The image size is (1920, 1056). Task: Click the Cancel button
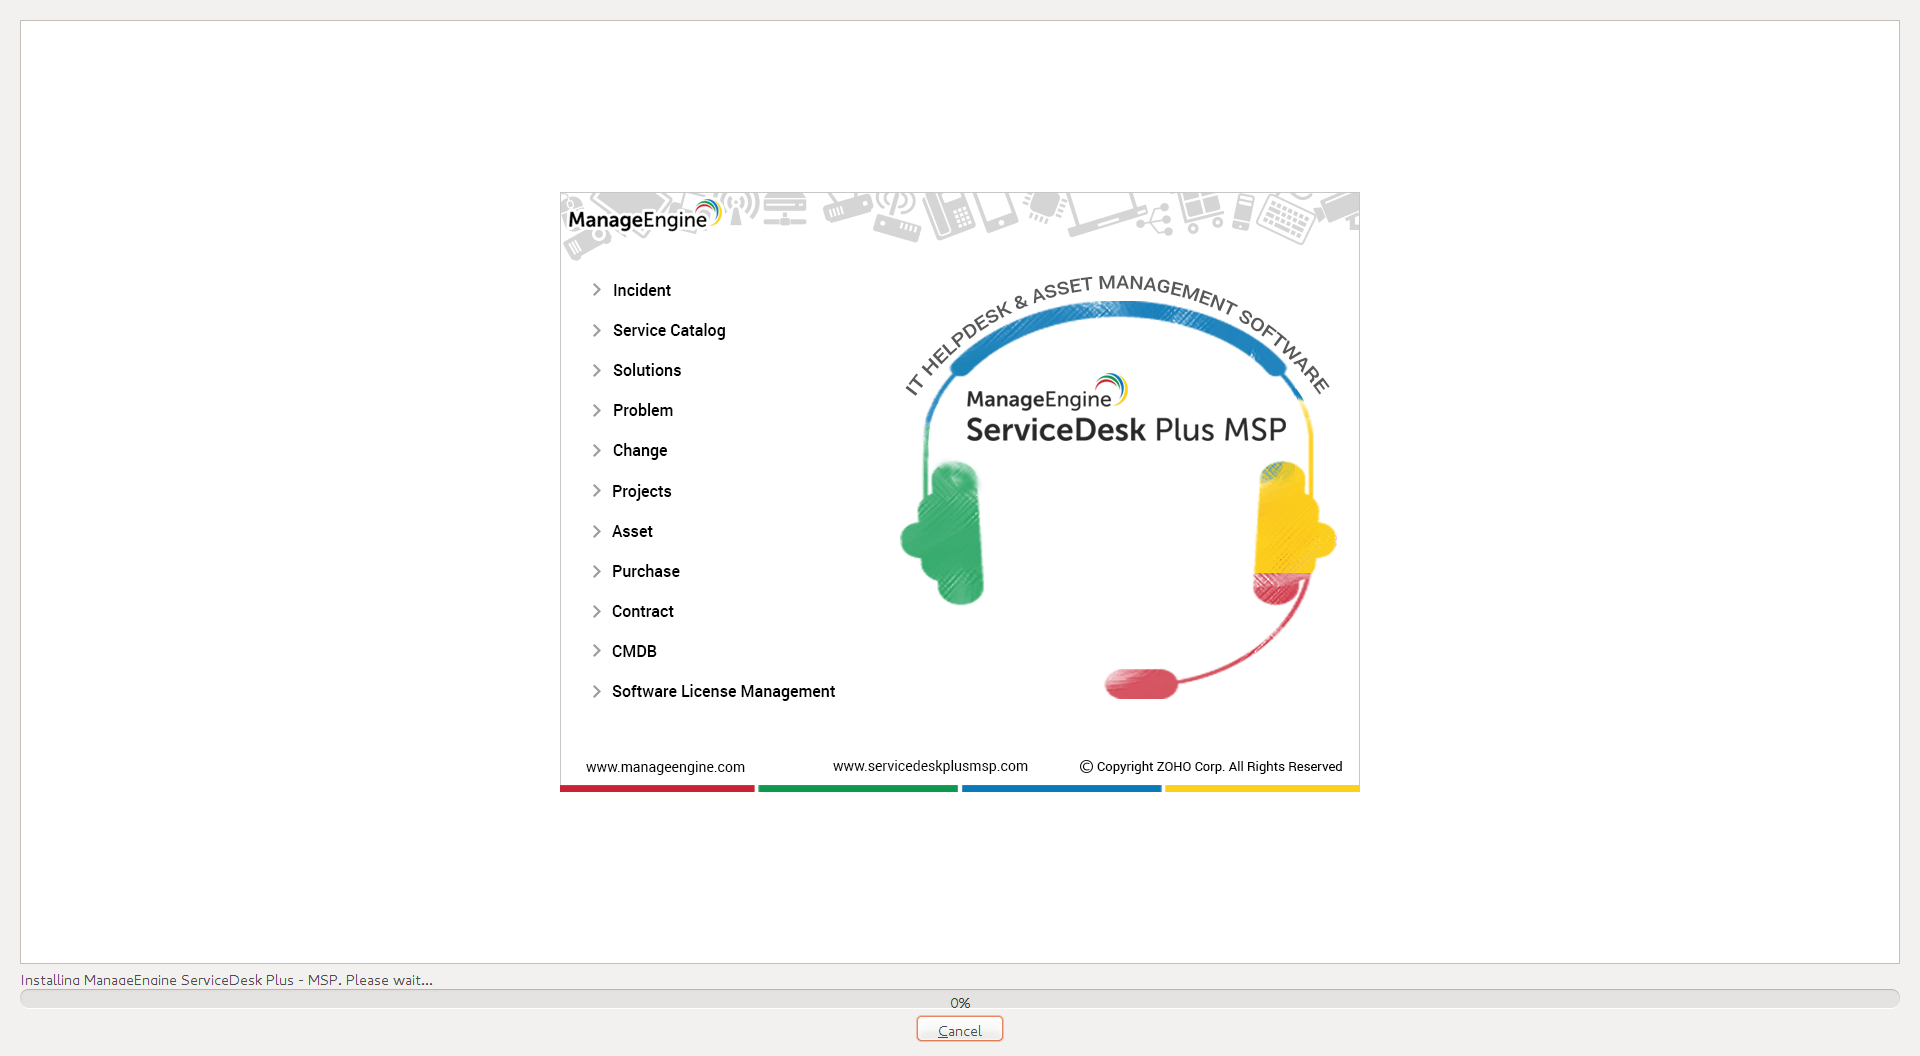pyautogui.click(x=959, y=1030)
